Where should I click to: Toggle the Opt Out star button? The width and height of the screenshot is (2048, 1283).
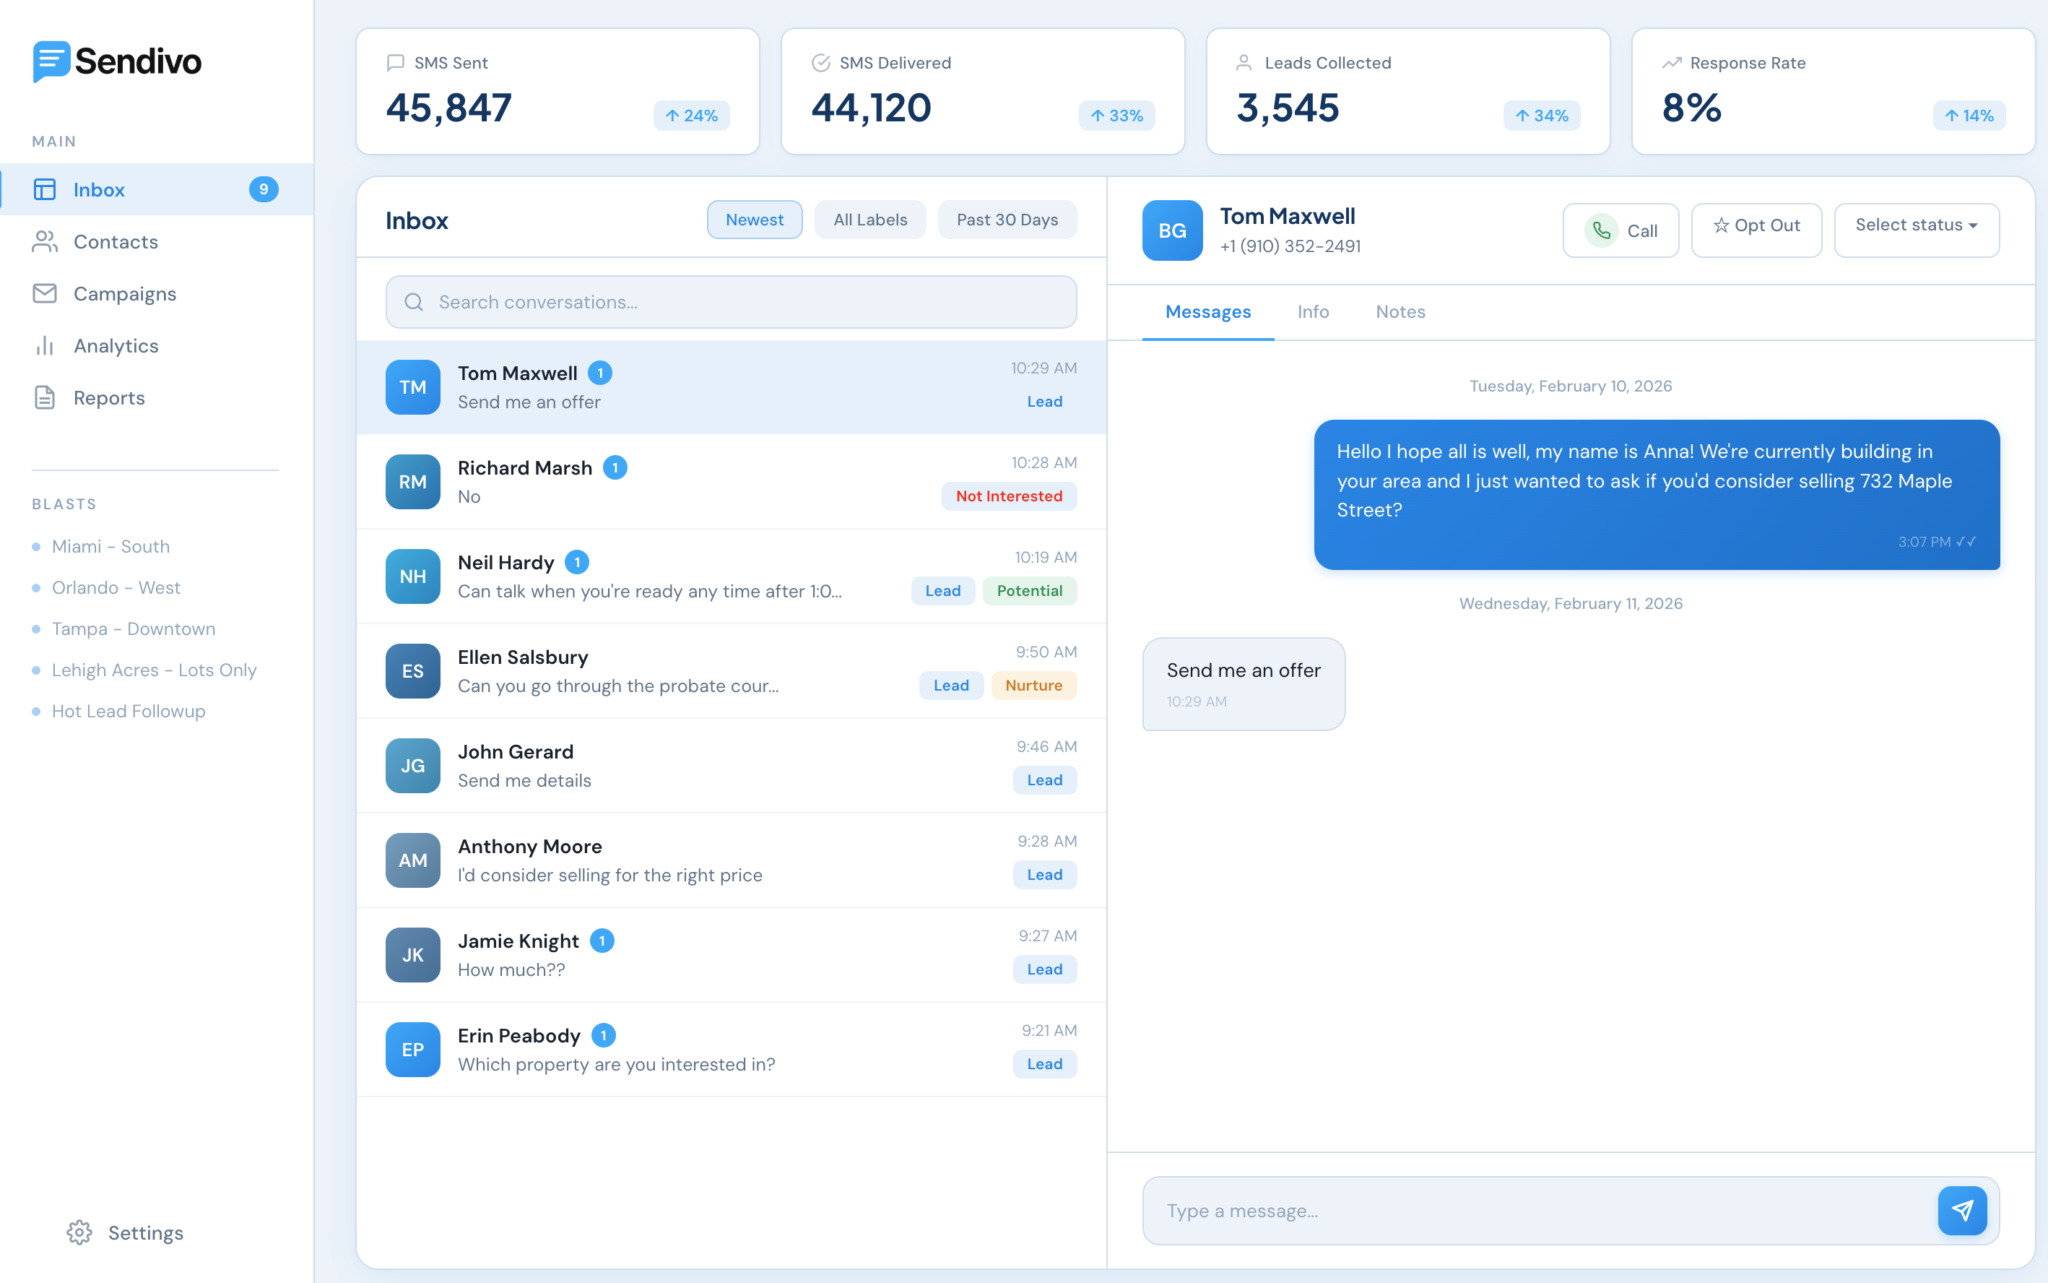[x=1756, y=226]
